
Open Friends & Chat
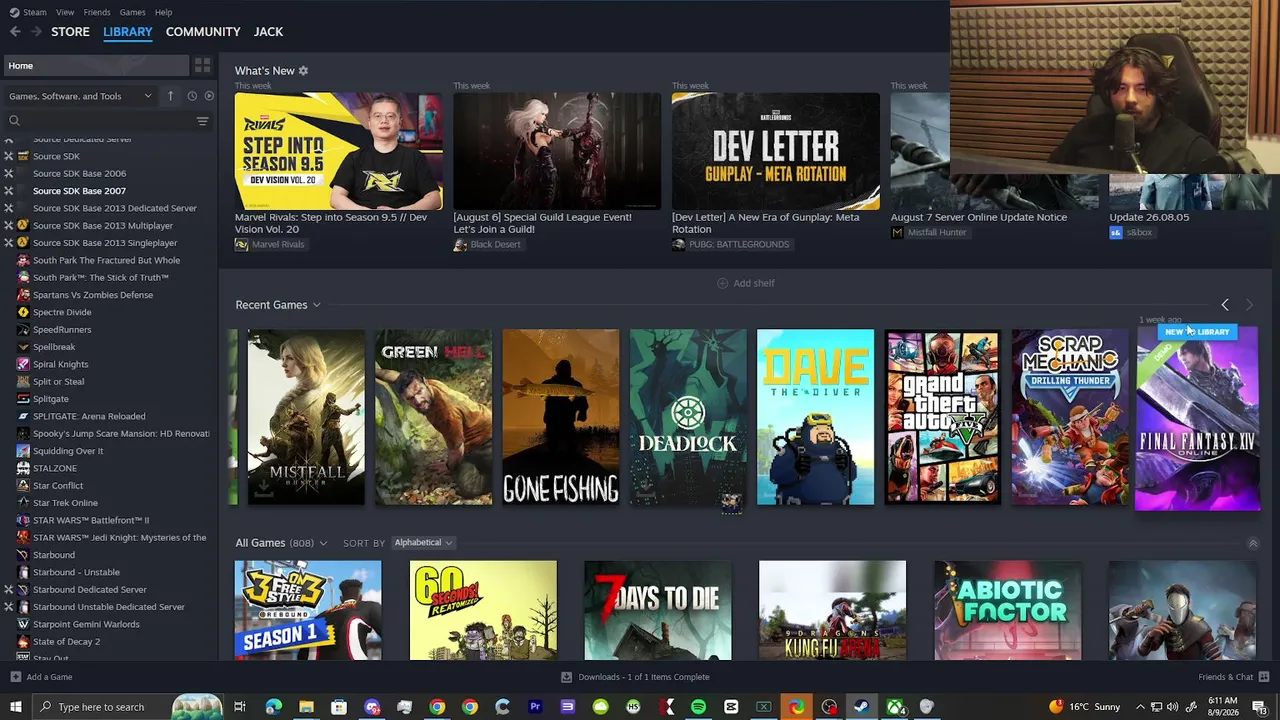pyautogui.click(x=1233, y=677)
